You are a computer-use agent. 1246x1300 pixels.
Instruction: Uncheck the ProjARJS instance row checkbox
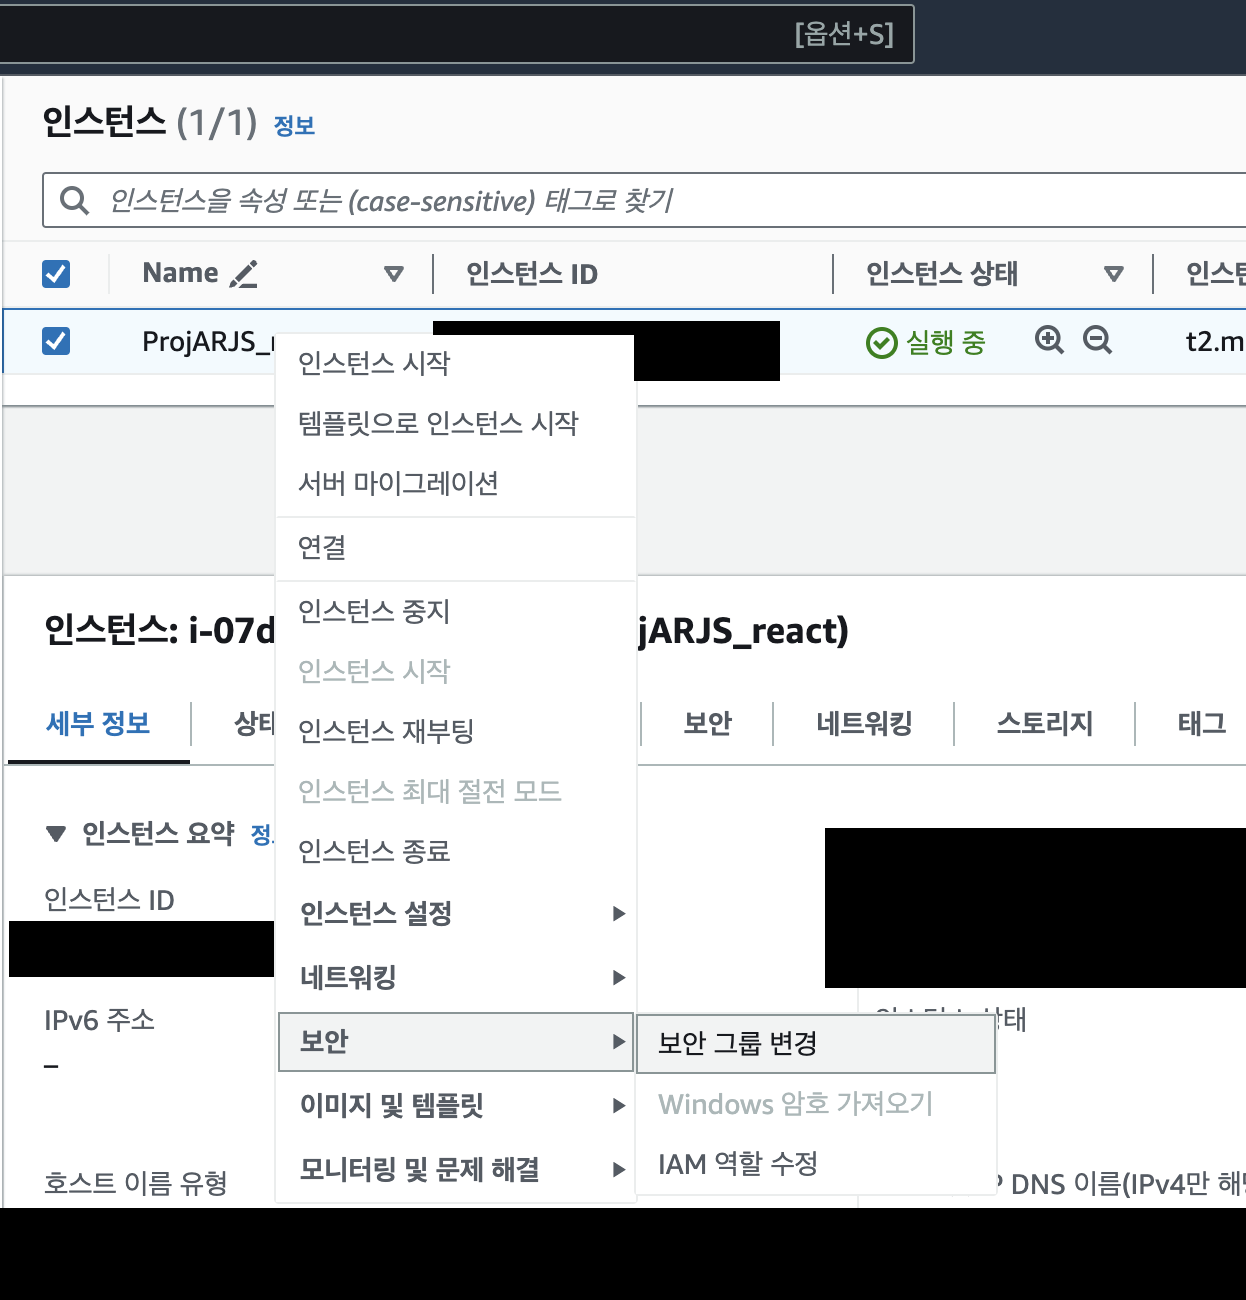(x=55, y=341)
